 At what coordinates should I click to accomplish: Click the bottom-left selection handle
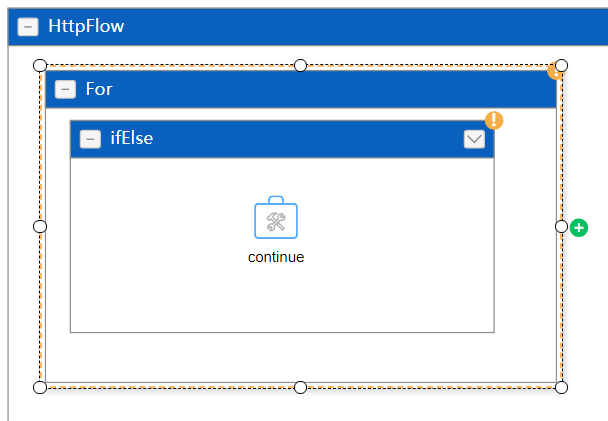click(x=40, y=387)
